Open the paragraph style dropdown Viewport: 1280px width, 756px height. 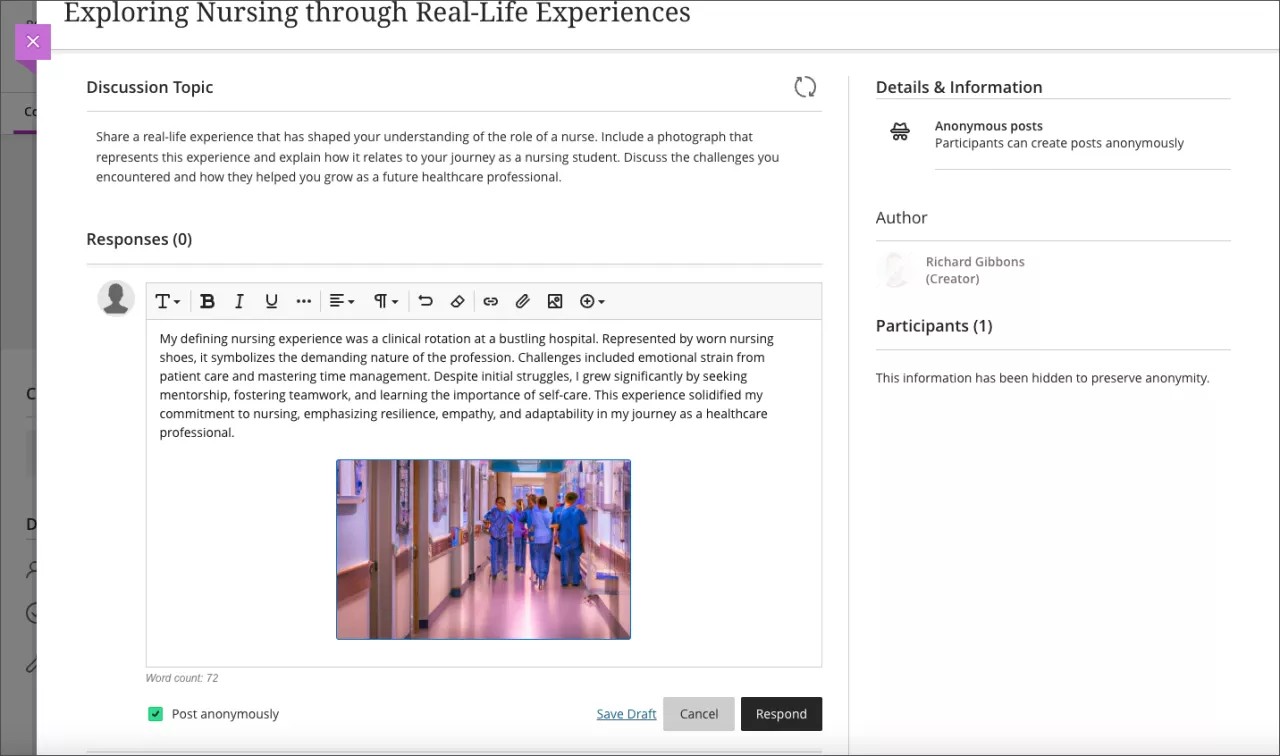click(385, 301)
